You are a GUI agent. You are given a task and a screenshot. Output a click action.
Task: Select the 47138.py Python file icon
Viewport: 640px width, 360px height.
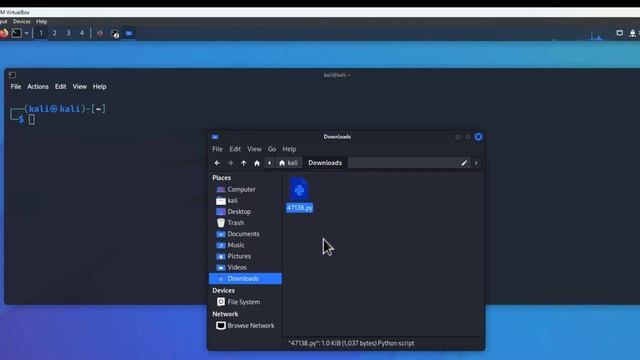tap(299, 189)
